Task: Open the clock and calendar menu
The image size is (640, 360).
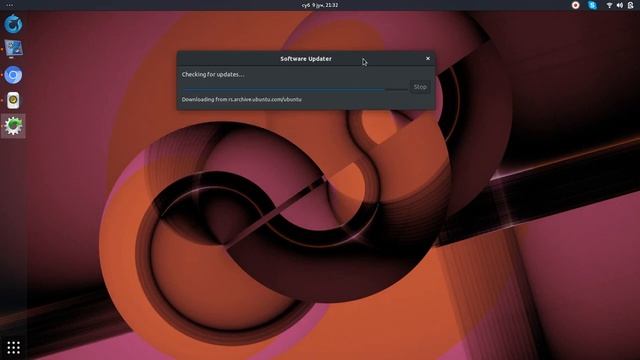Action: tap(320, 5)
